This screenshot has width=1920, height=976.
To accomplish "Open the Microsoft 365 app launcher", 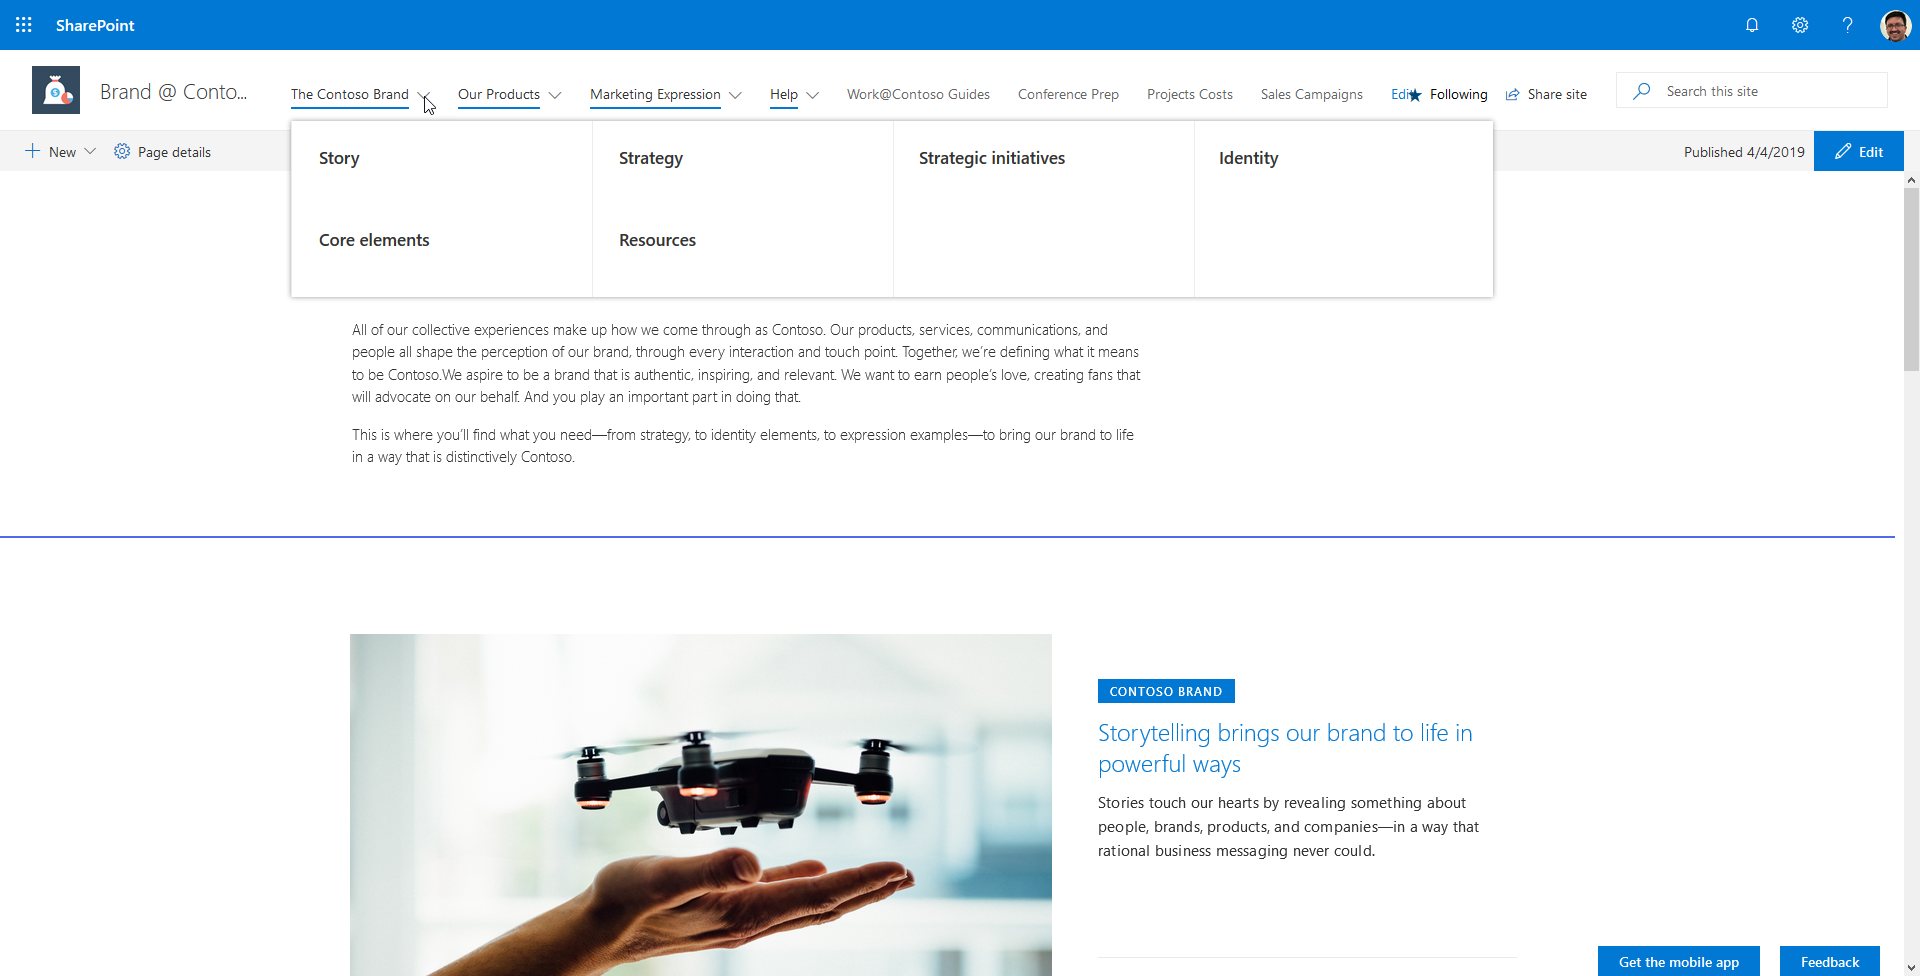I will point(24,25).
